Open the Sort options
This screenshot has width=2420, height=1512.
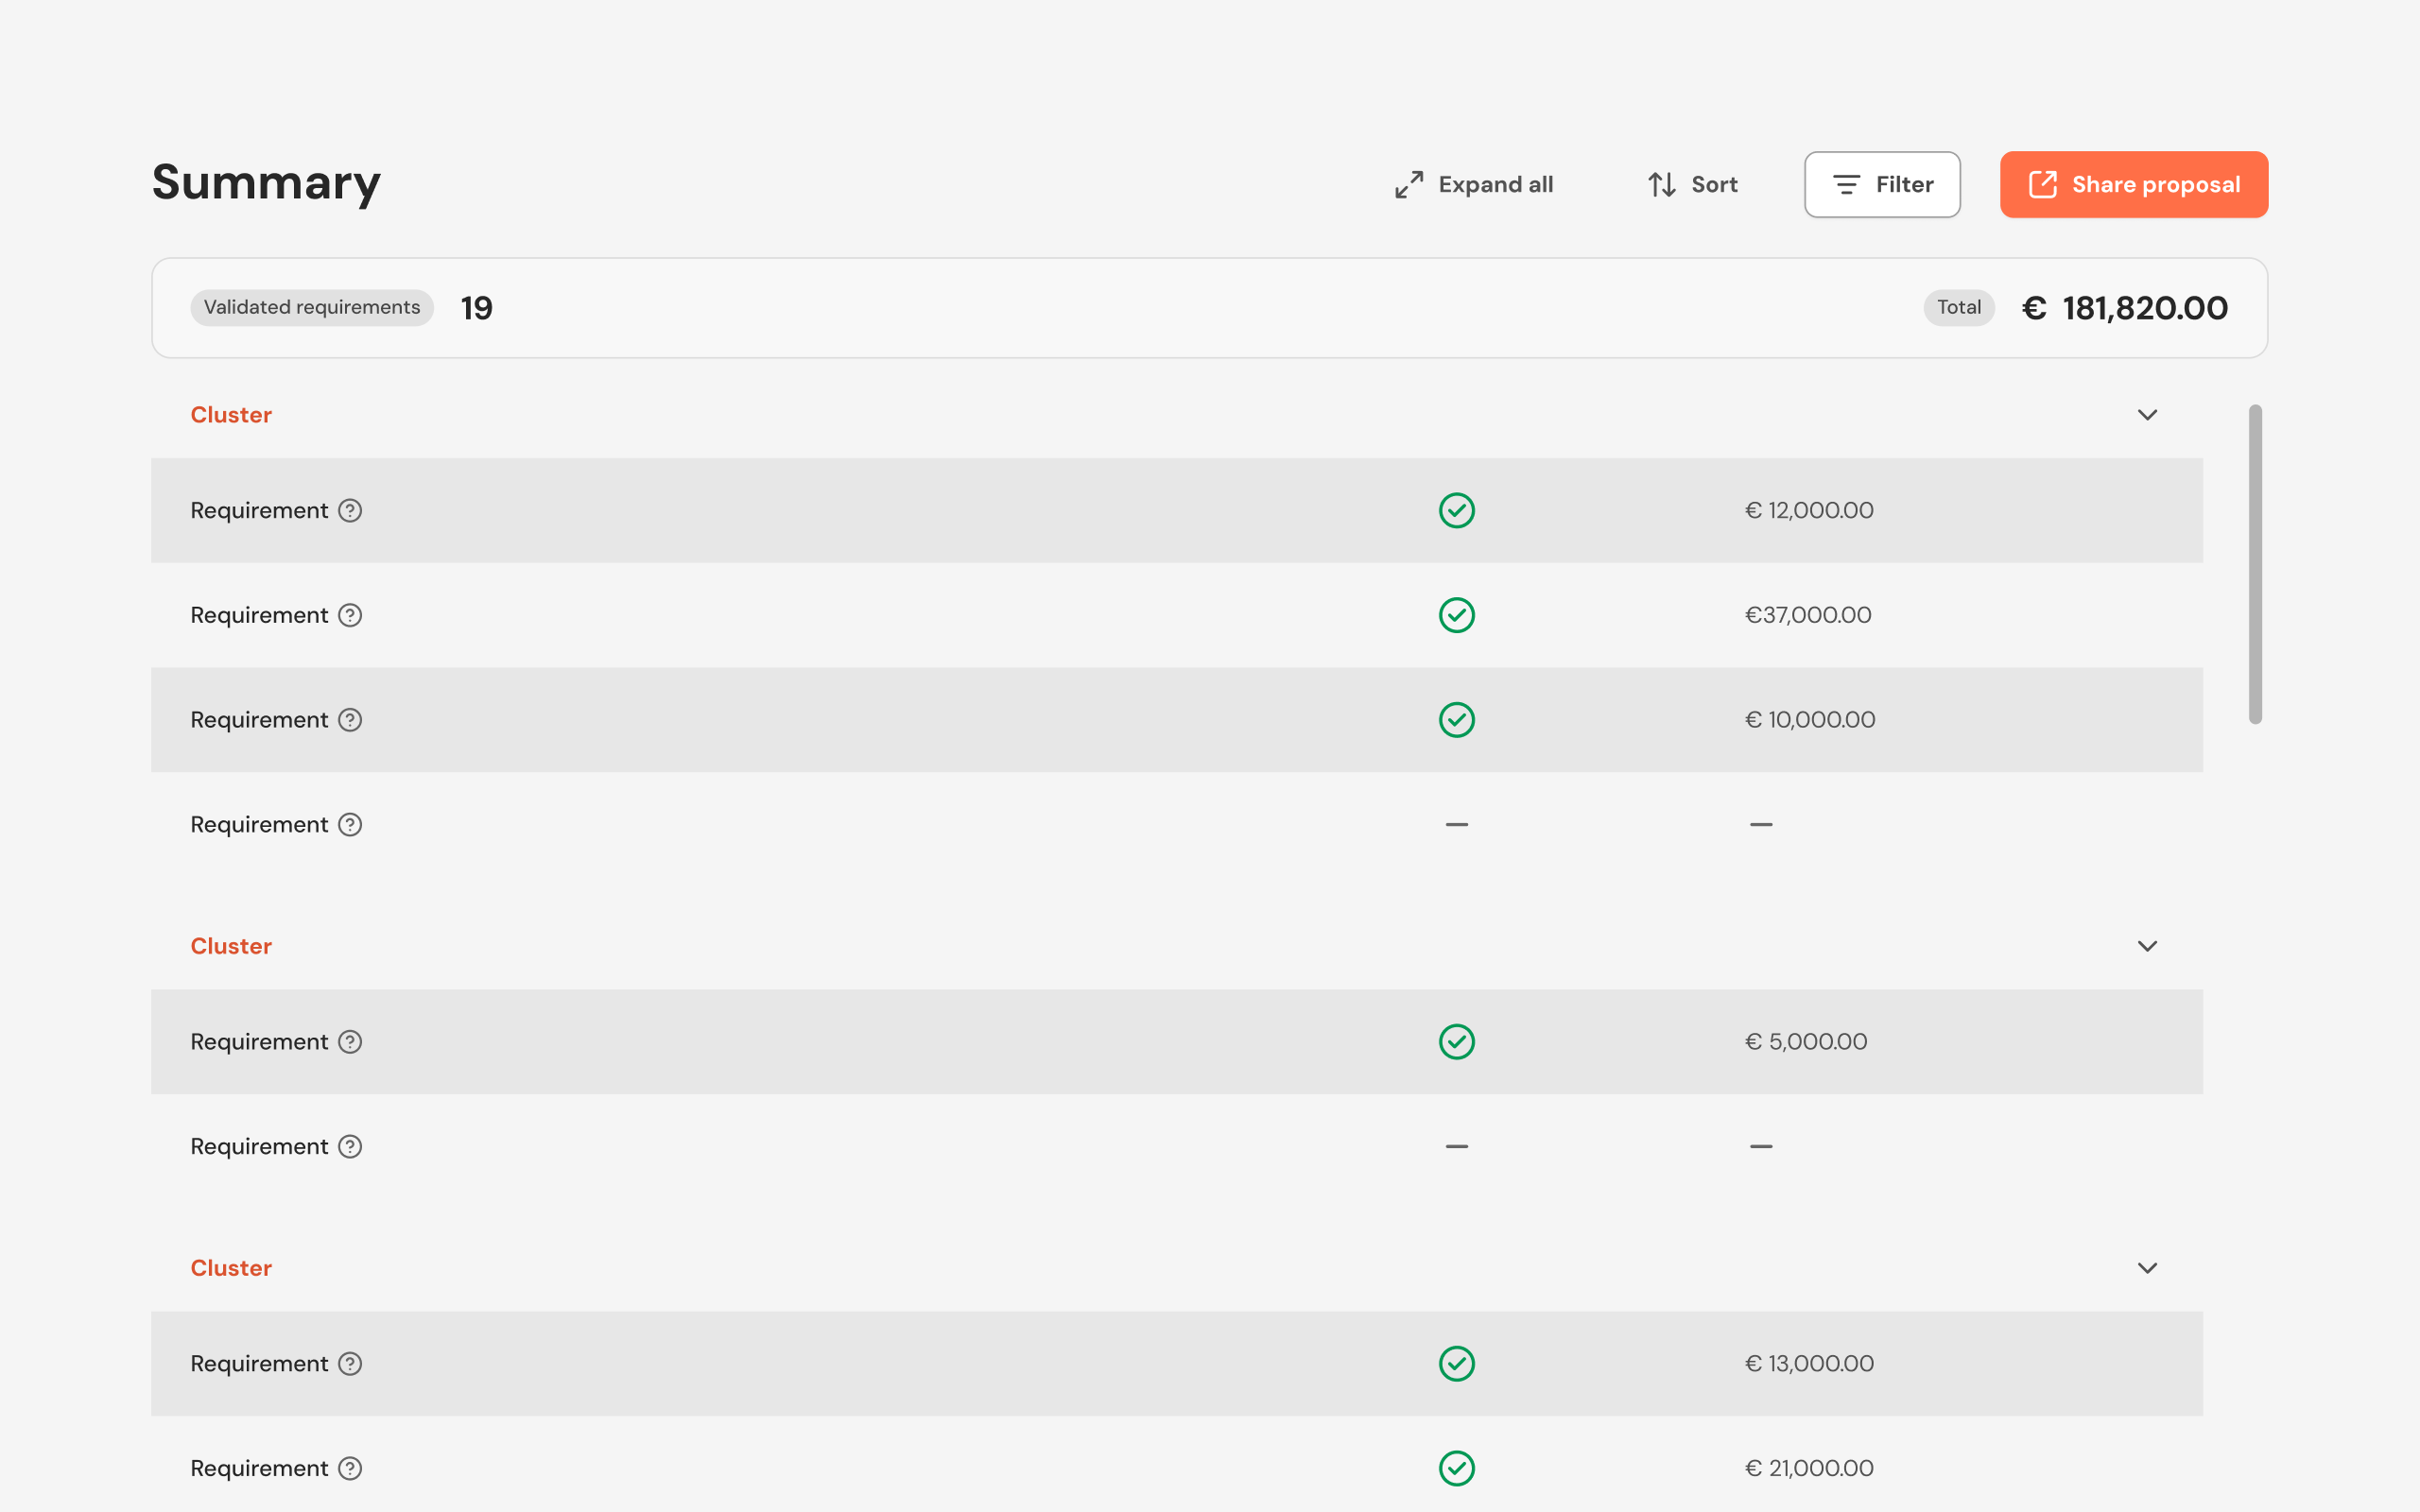tap(1692, 184)
